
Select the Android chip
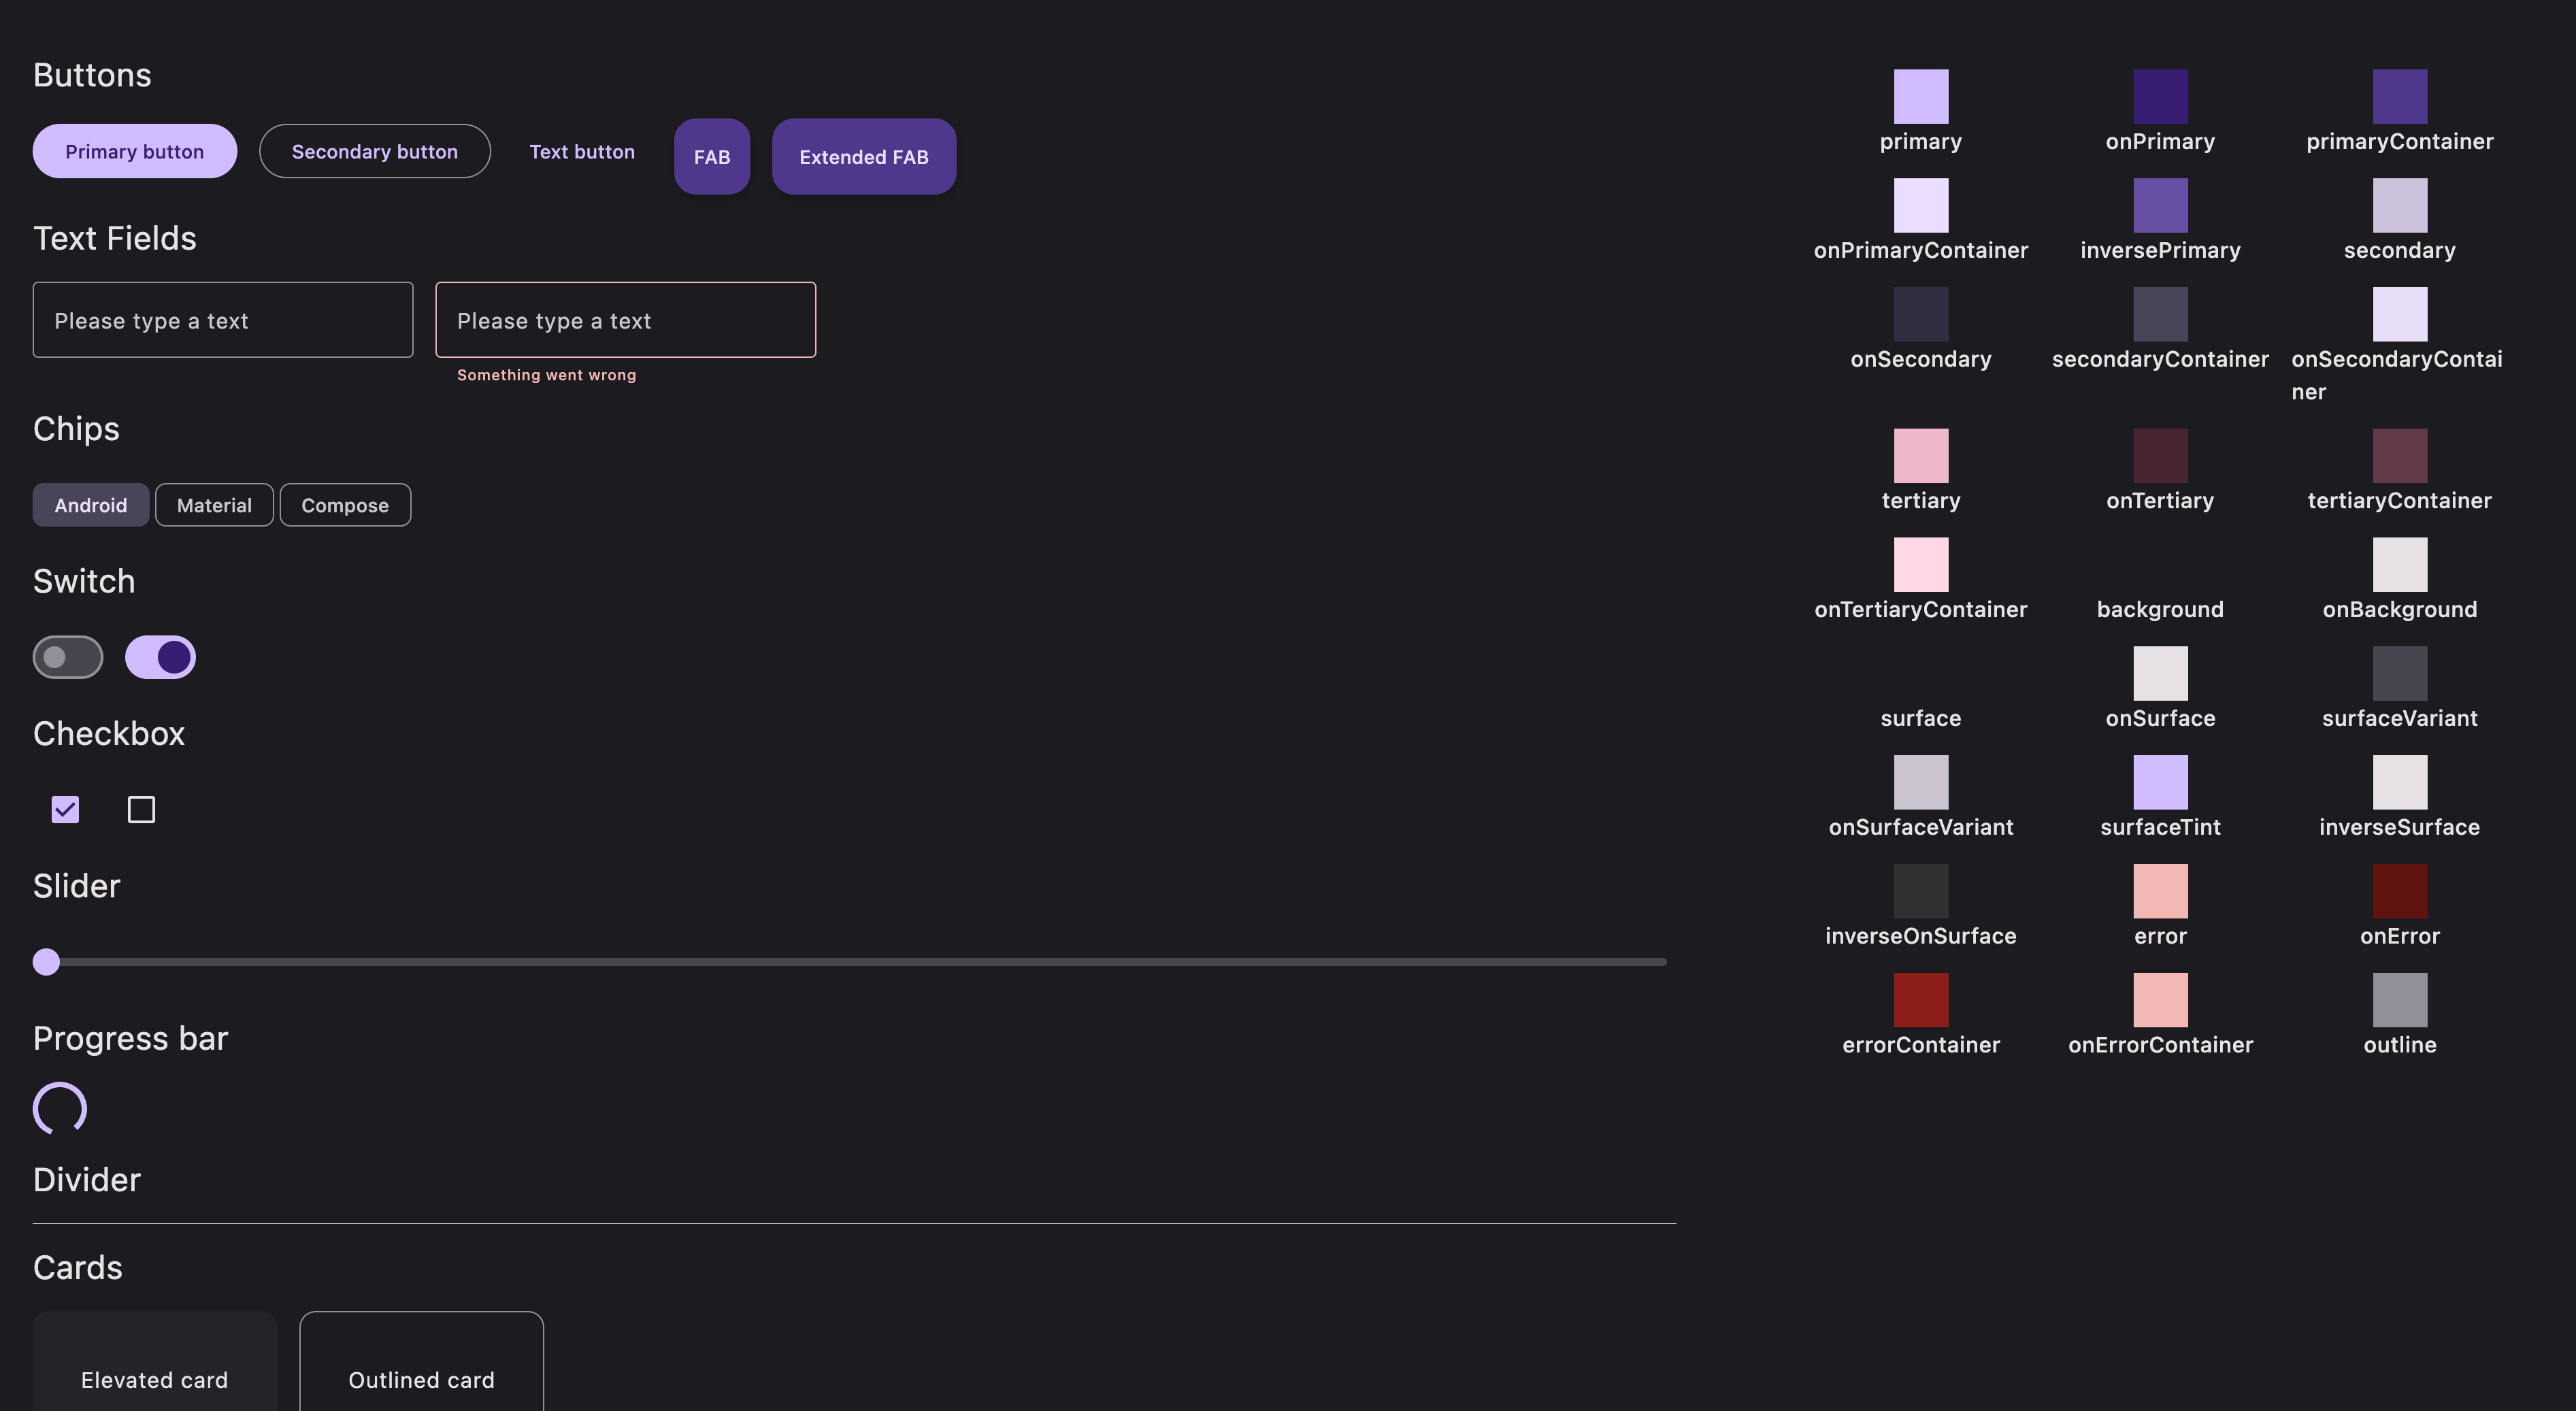pyautogui.click(x=90, y=505)
